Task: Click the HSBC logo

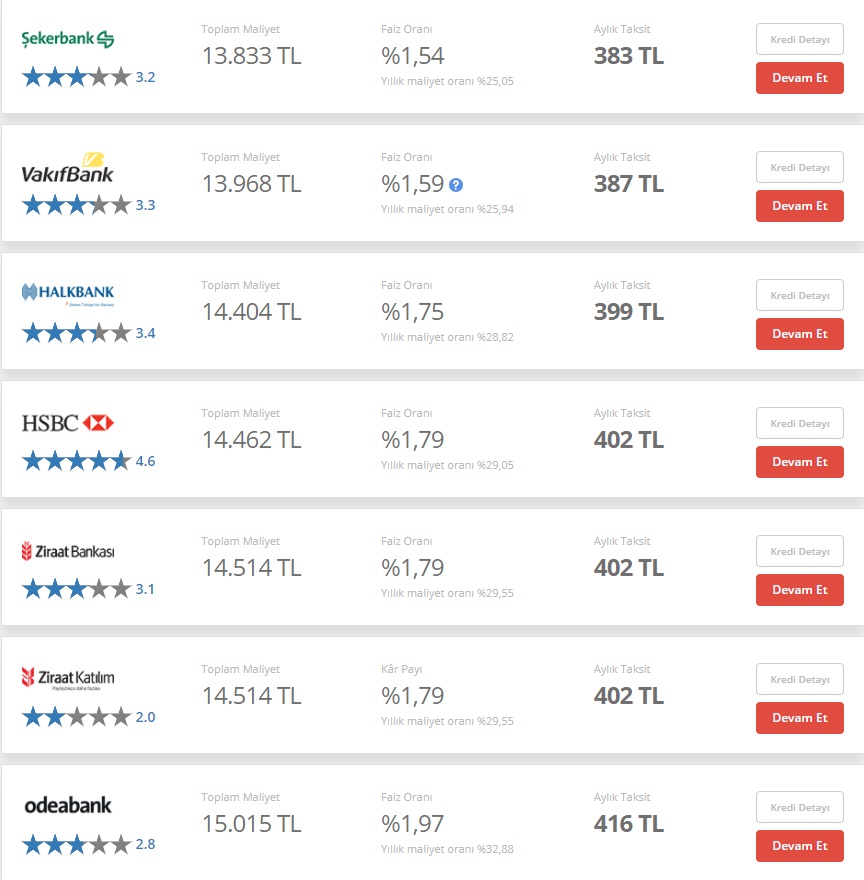Action: [68, 423]
